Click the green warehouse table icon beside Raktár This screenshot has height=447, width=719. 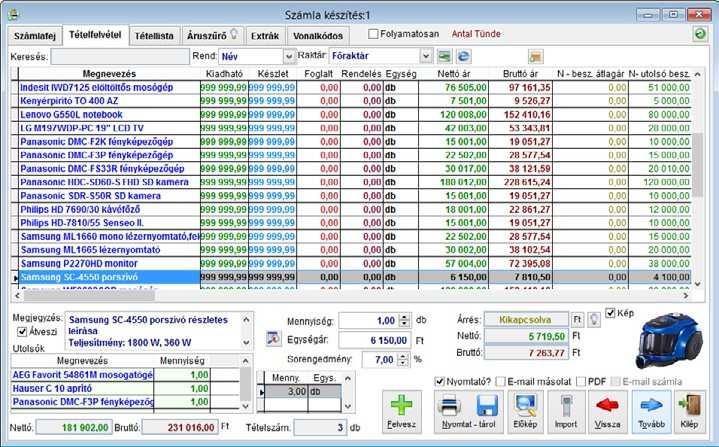pyautogui.click(x=444, y=56)
